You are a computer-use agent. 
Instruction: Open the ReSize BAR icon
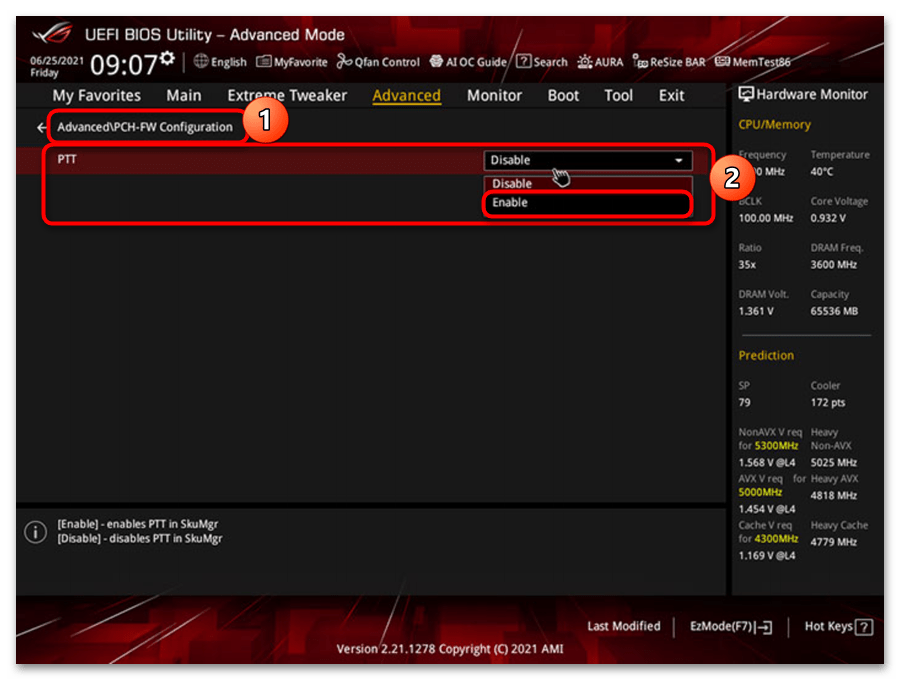(x=640, y=61)
